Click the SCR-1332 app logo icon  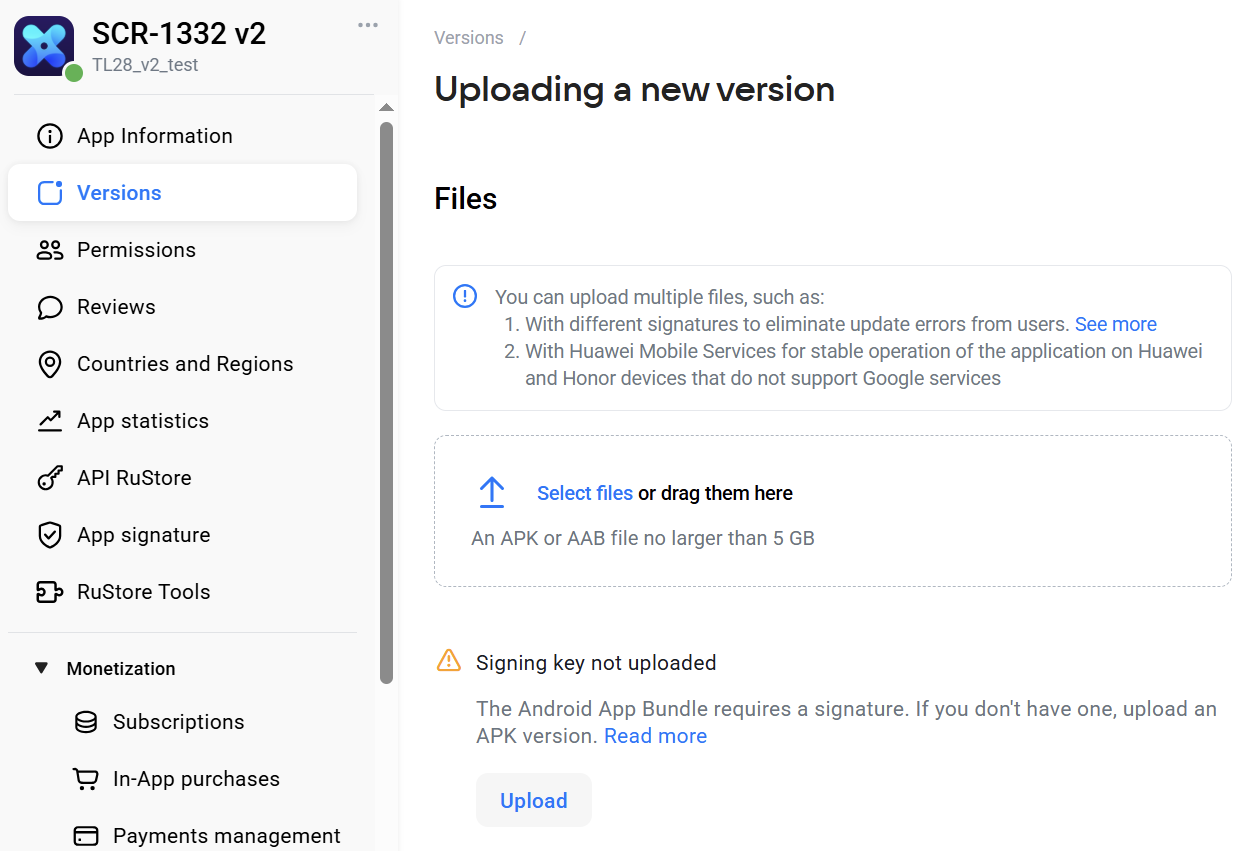pyautogui.click(x=44, y=46)
